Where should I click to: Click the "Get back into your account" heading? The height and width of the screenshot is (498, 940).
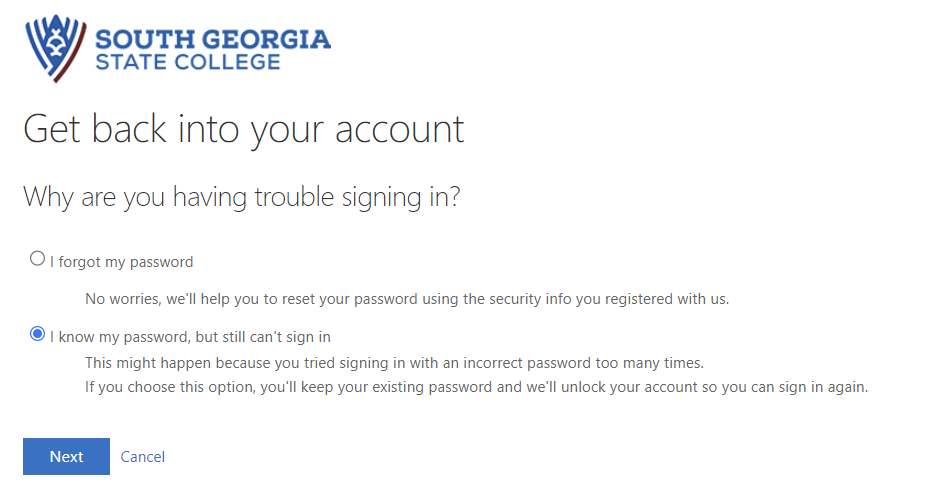coord(243,129)
